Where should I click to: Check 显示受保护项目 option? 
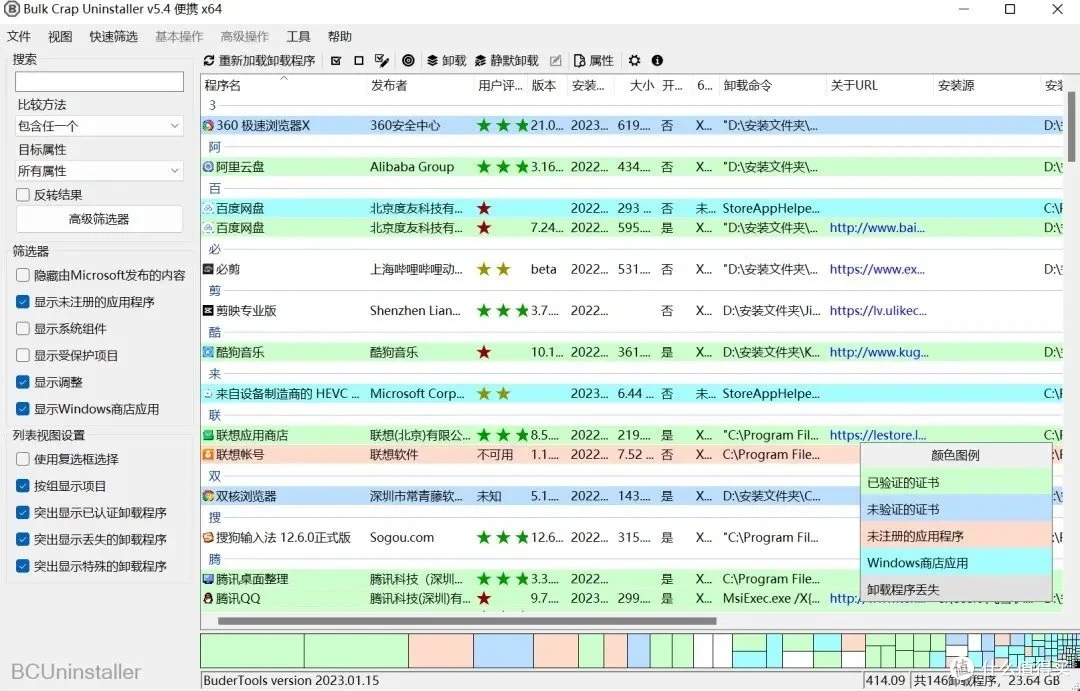click(x=23, y=355)
